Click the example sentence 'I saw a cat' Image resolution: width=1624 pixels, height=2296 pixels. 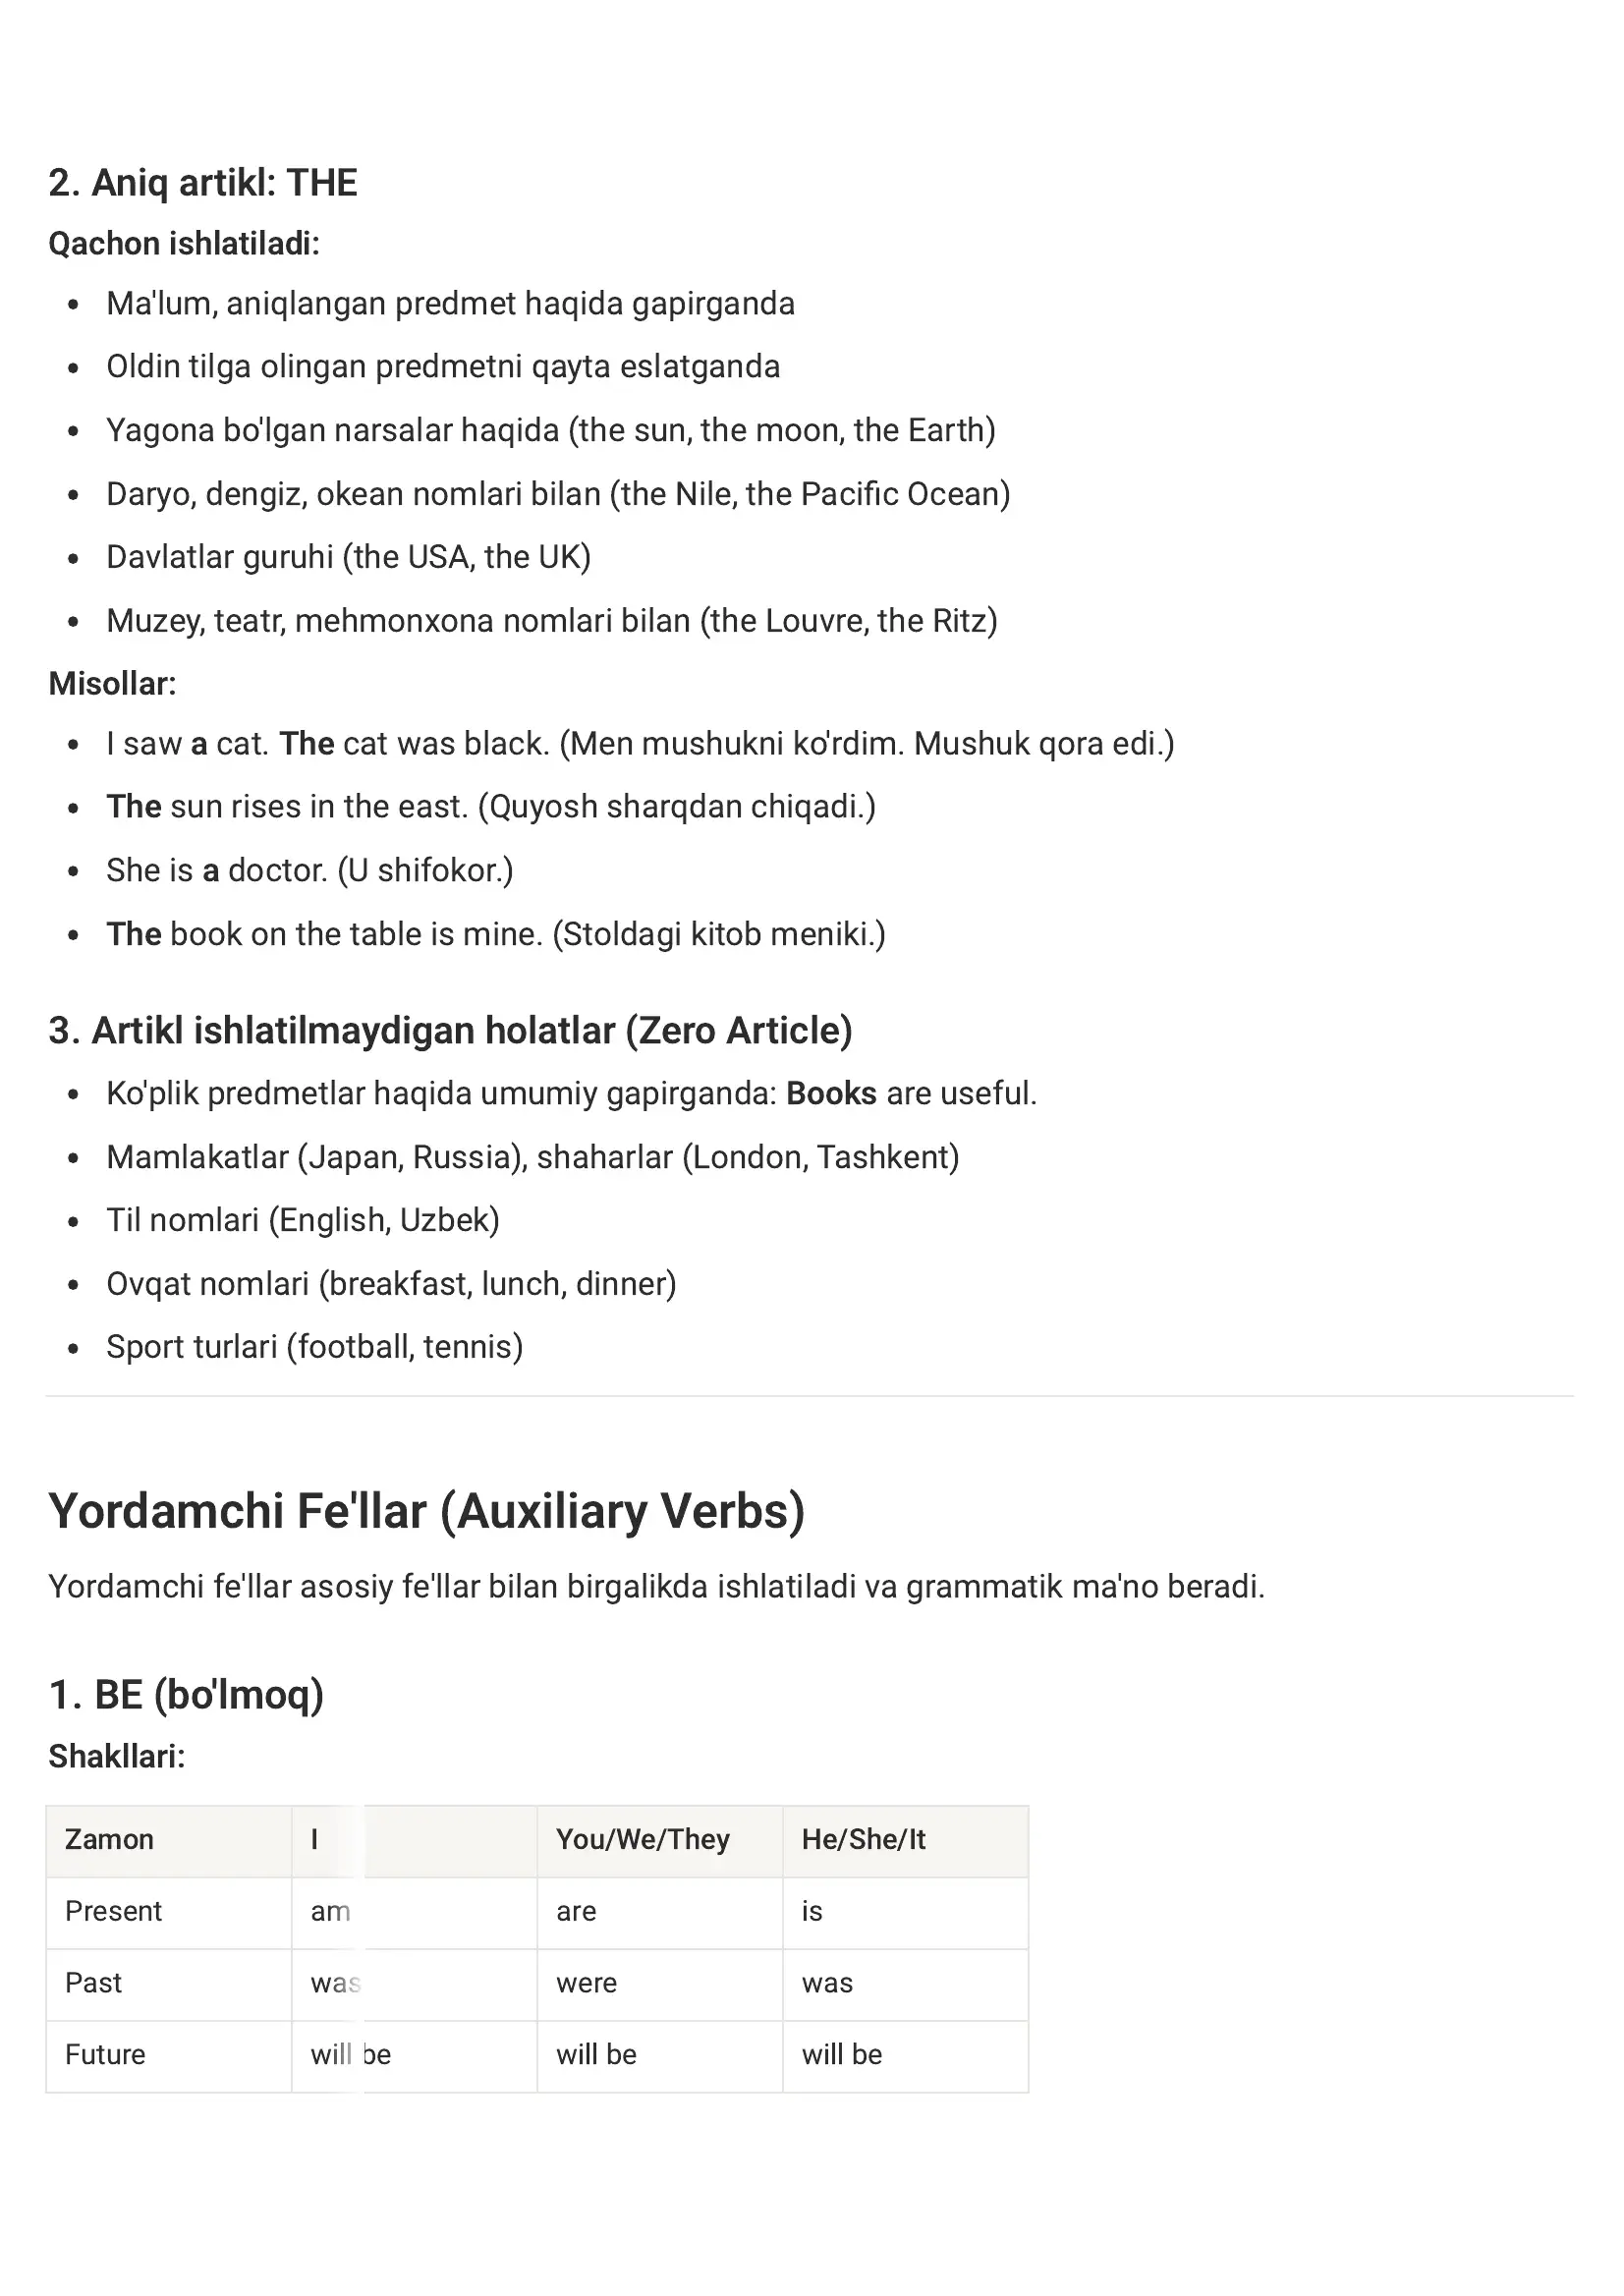[640, 744]
